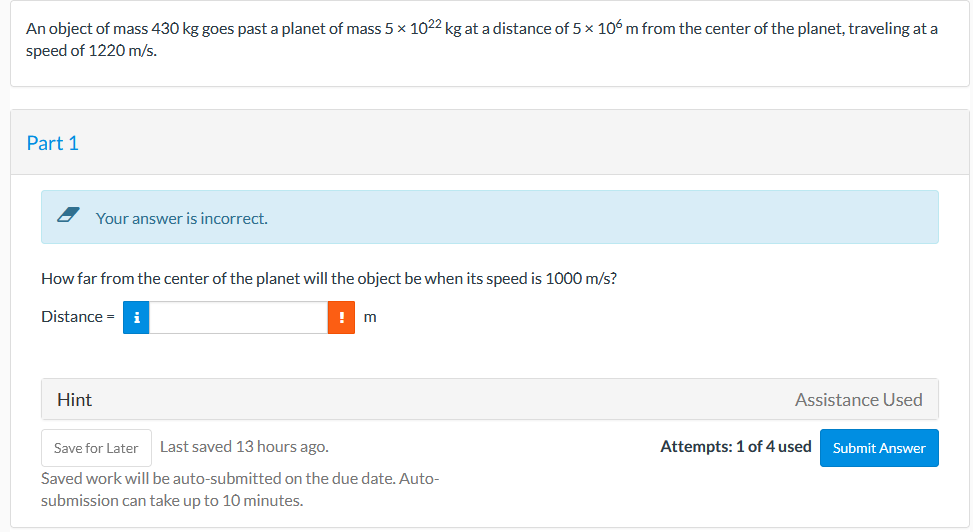973x532 pixels.
Task: Click the orange exclamation warning icon
Action: tap(341, 317)
